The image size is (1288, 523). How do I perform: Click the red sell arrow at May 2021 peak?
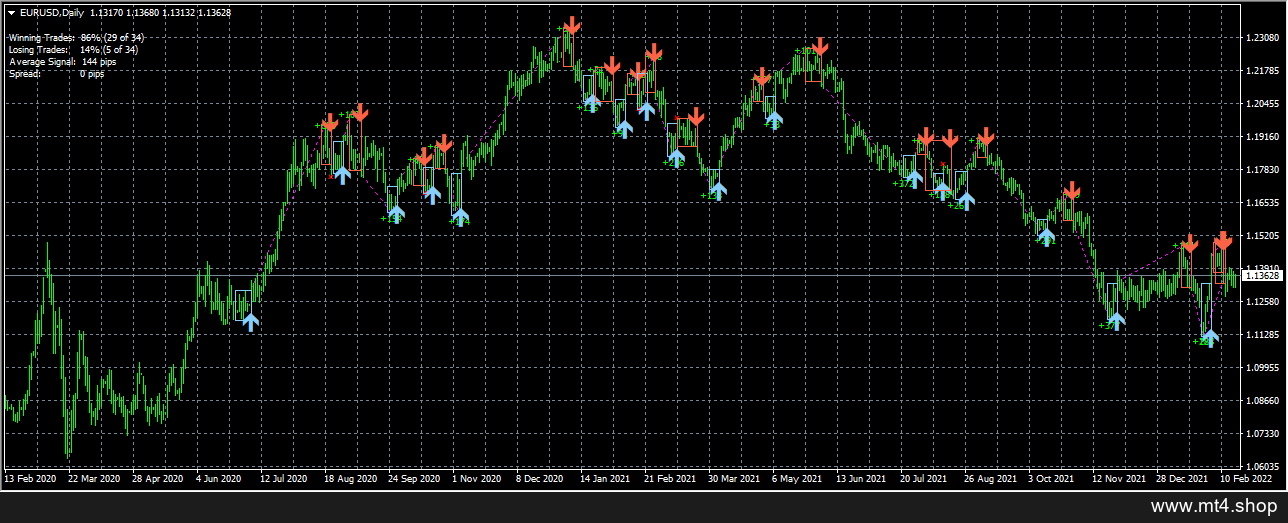(x=820, y=46)
